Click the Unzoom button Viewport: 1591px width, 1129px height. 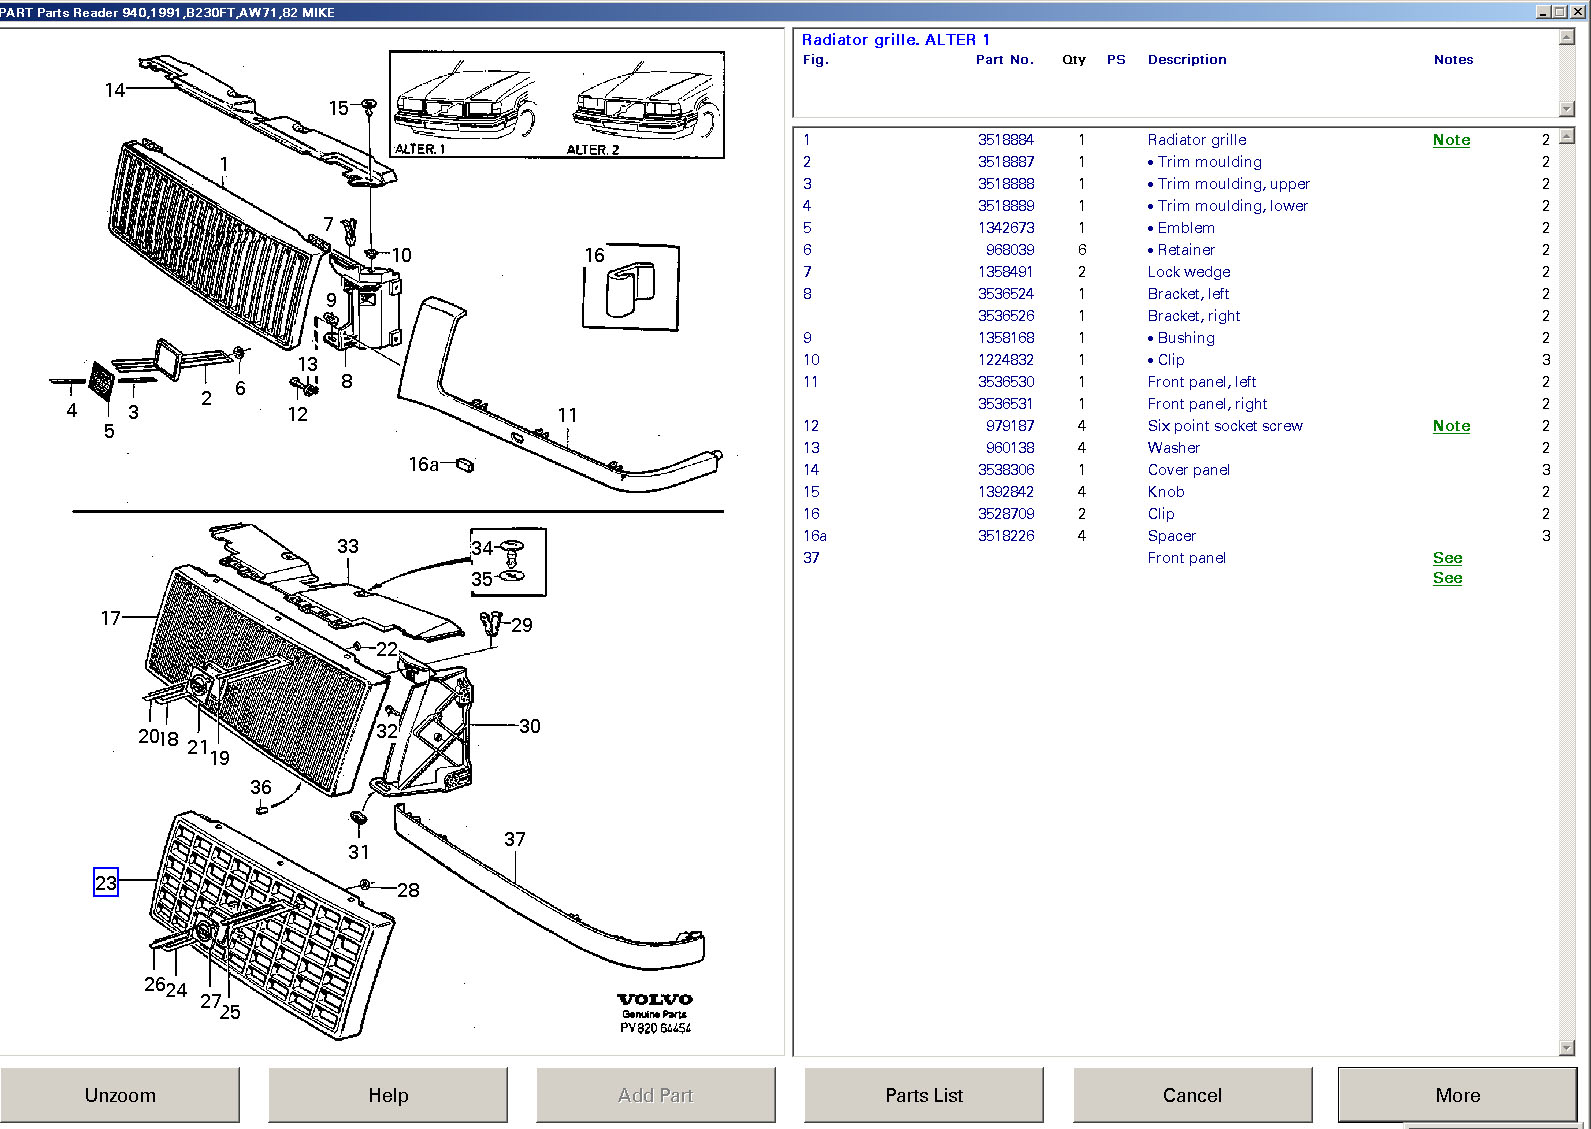click(120, 1095)
